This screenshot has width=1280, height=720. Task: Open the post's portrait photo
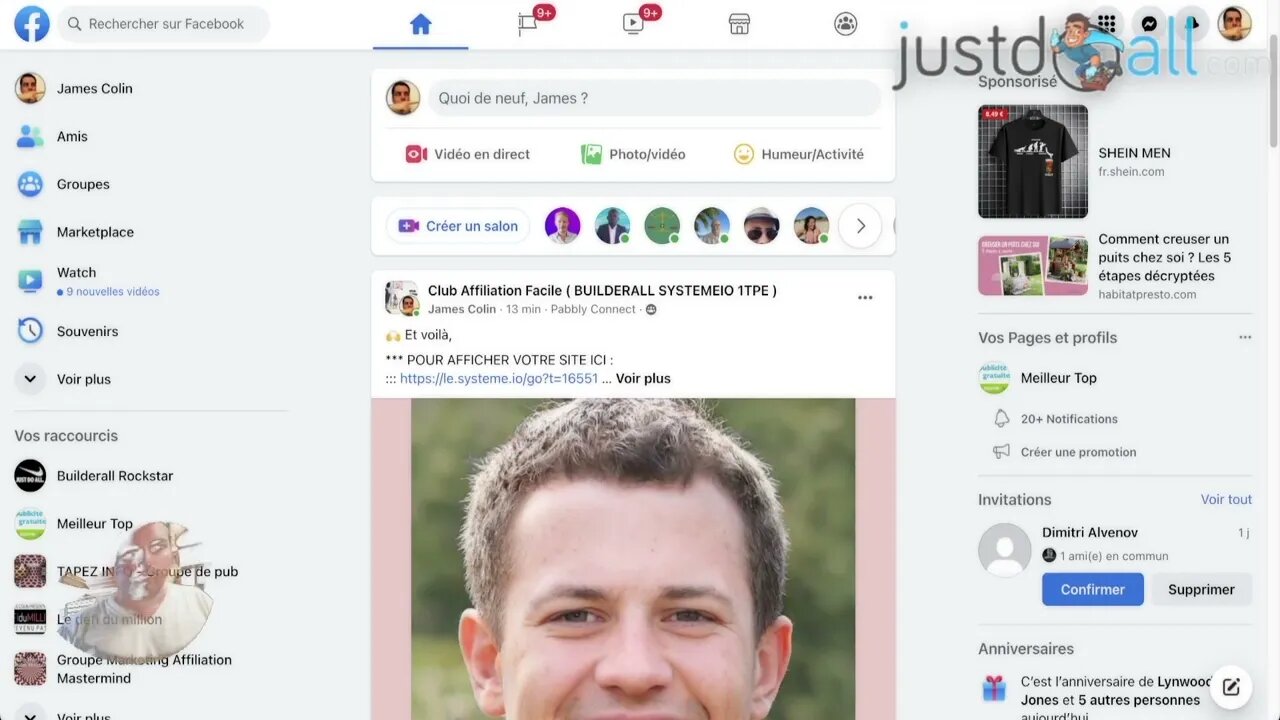point(633,559)
